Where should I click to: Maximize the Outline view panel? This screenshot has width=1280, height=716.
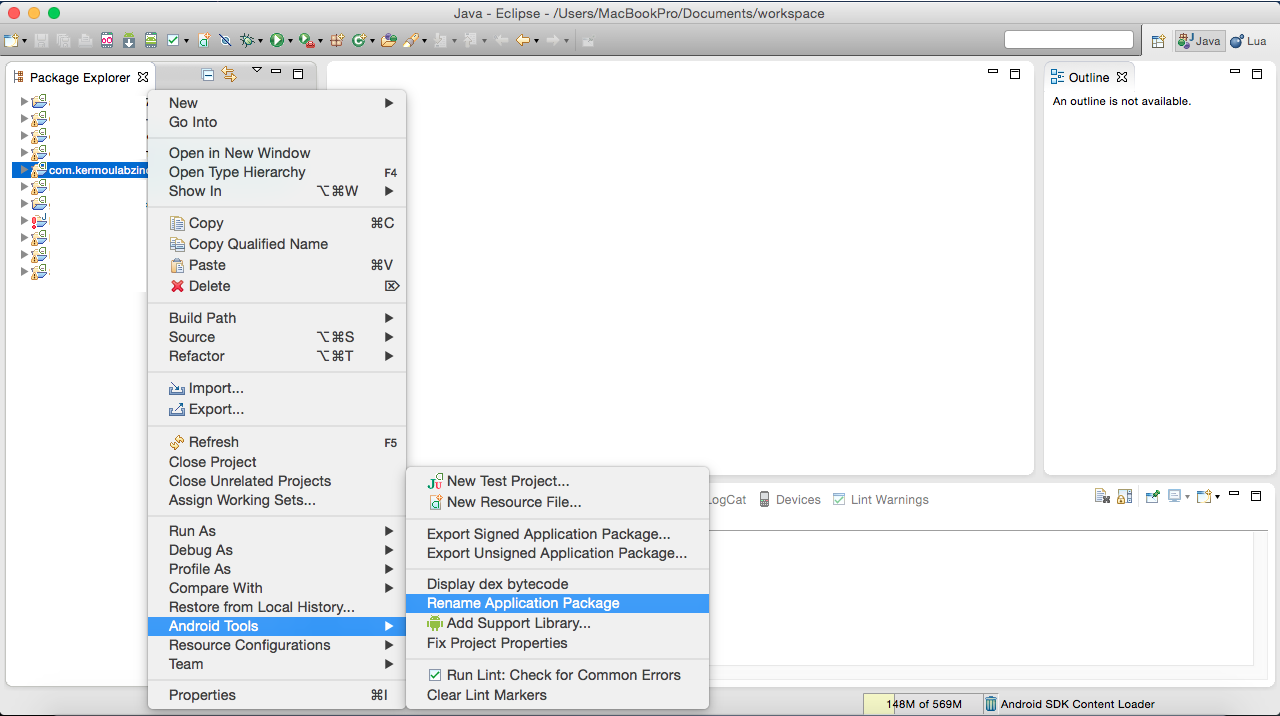tap(1256, 74)
